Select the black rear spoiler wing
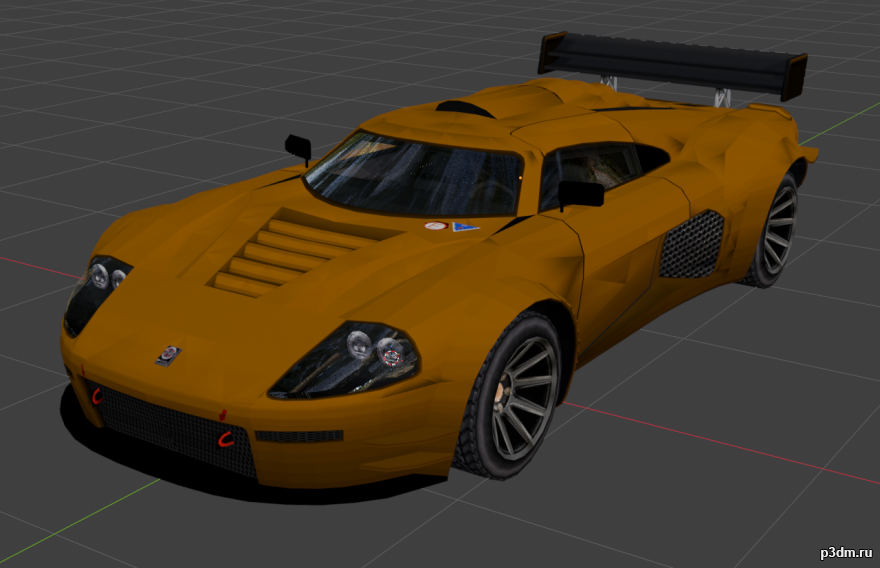The height and width of the screenshot is (568, 880). tap(673, 66)
